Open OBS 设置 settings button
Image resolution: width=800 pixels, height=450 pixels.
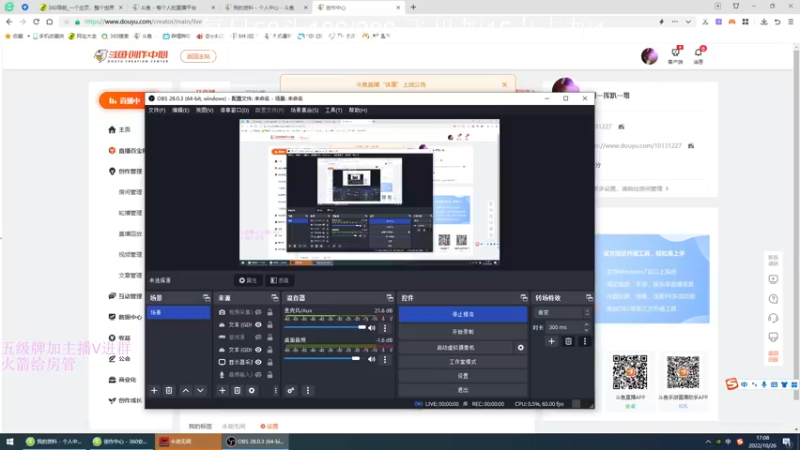click(463, 376)
